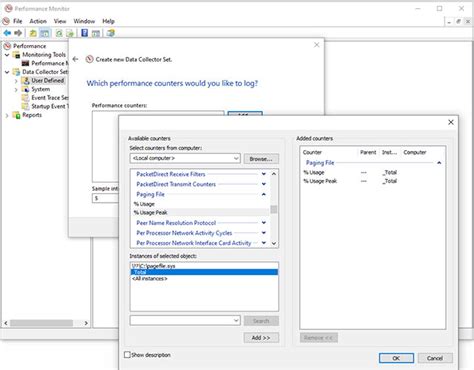Viewport: 474px width, 370px height.
Task: Collapse the Data Collector Sets tree node
Action: click(7, 72)
